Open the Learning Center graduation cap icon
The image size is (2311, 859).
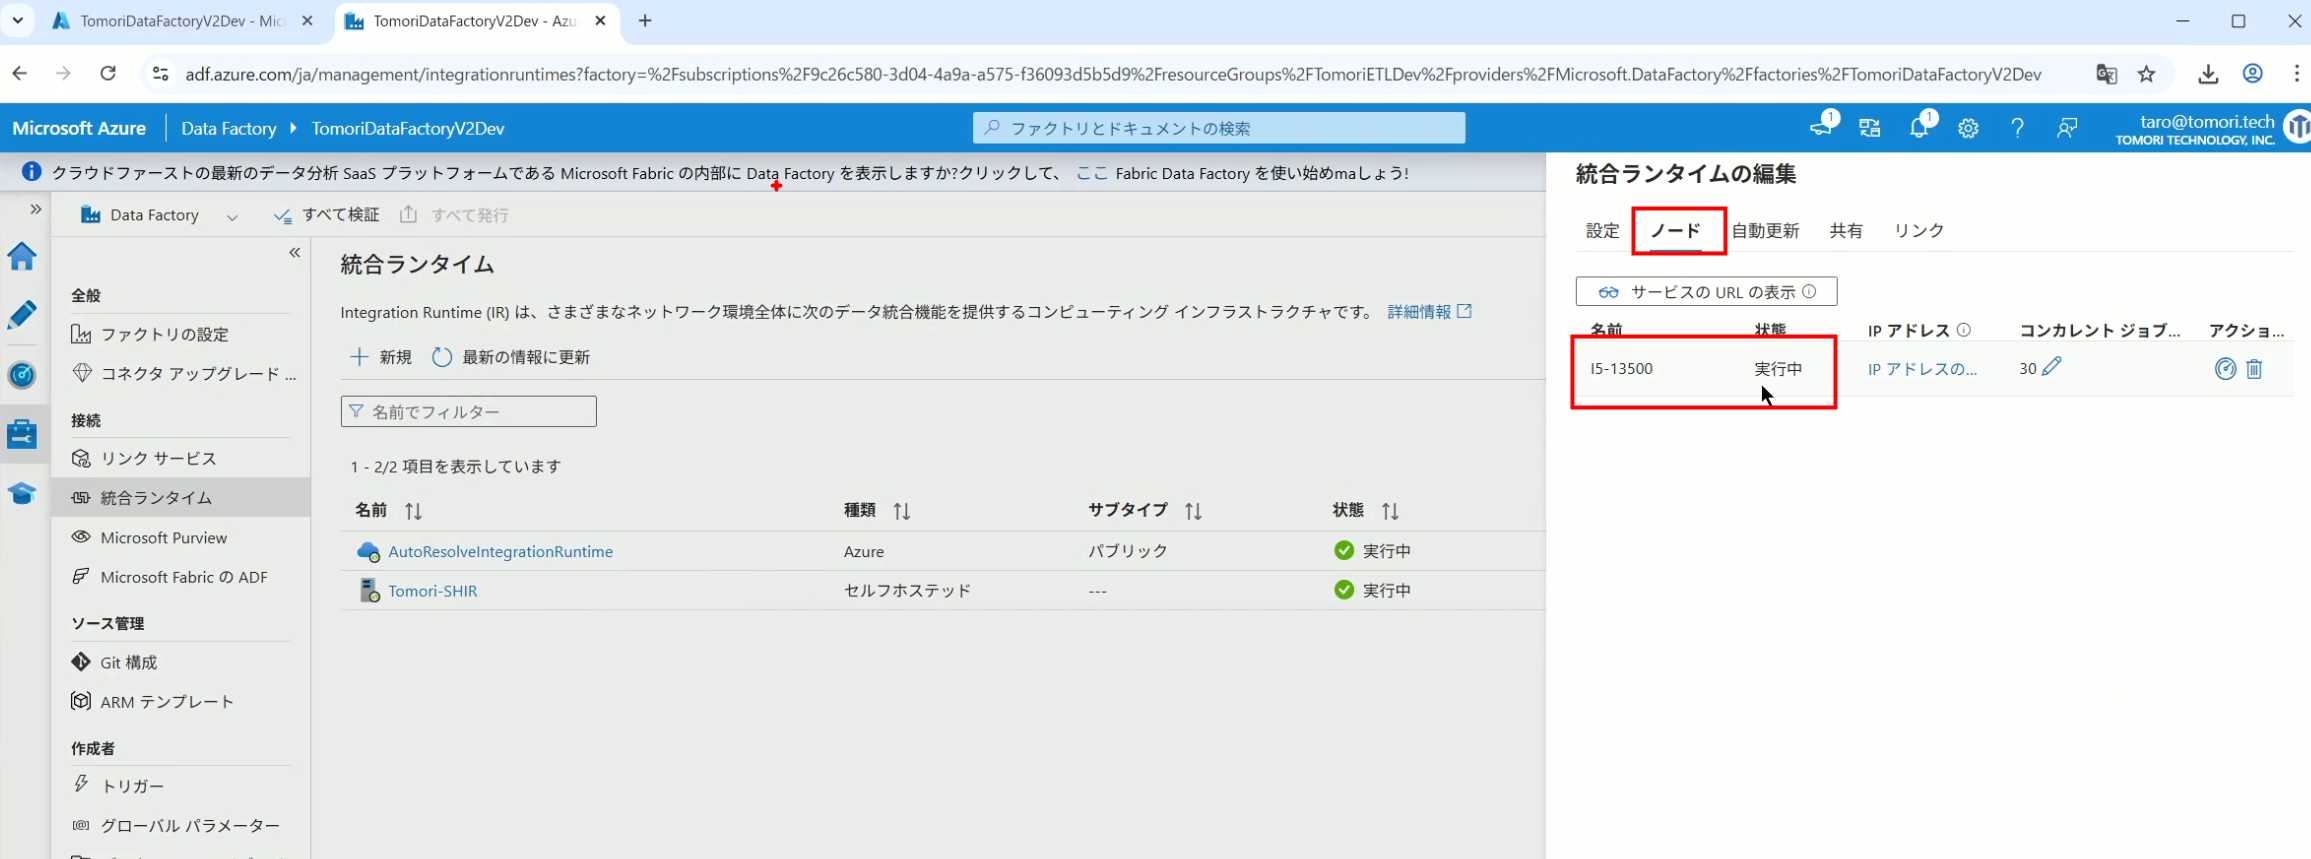[x=22, y=494]
